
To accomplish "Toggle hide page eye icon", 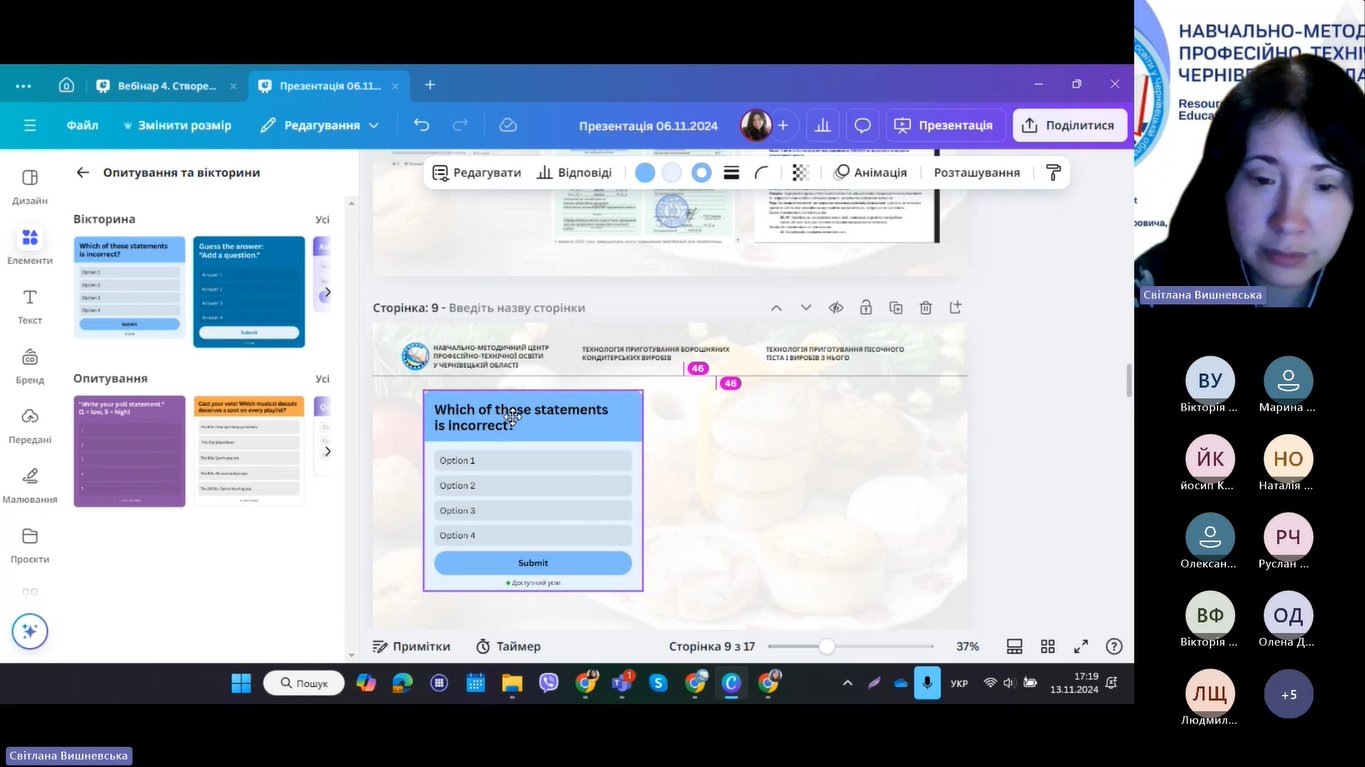I will [836, 308].
